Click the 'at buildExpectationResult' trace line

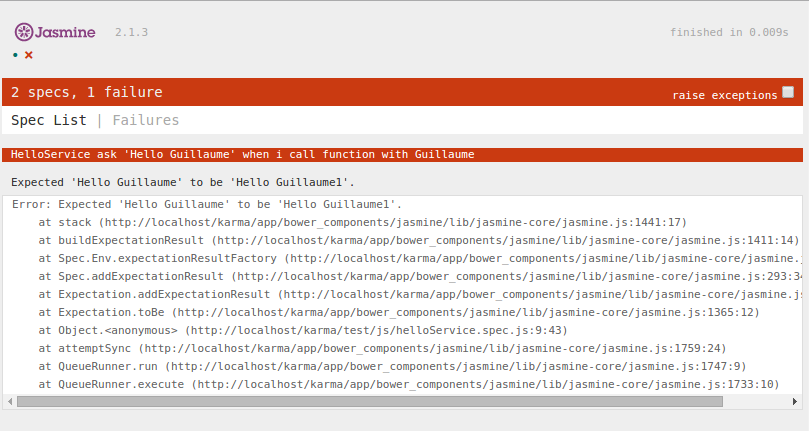point(419,241)
